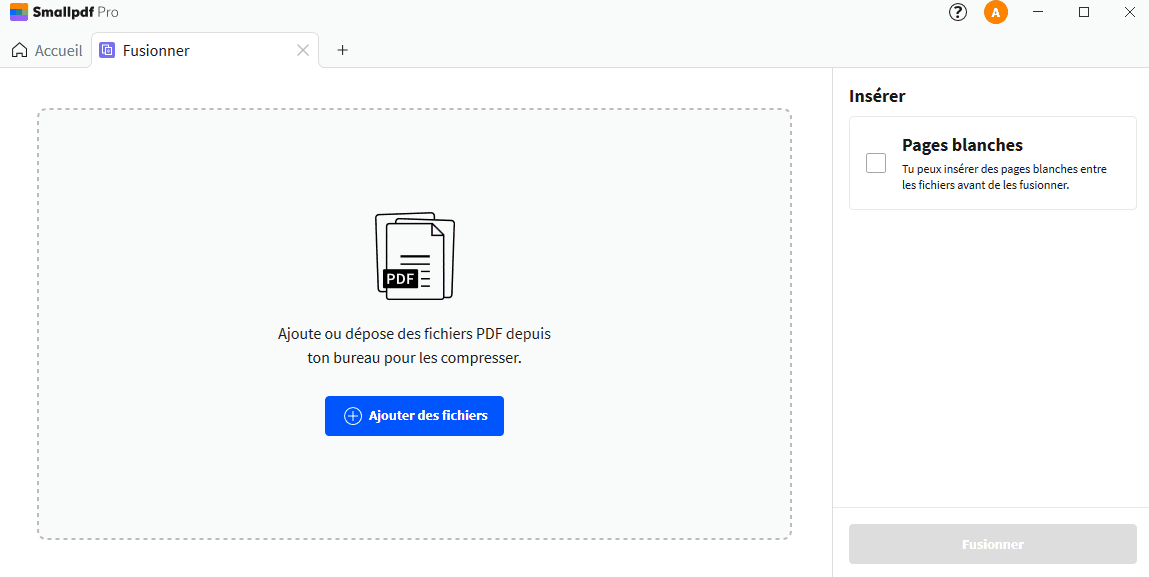Open the help question mark icon
Screen dimensions: 1149x577
tap(958, 12)
